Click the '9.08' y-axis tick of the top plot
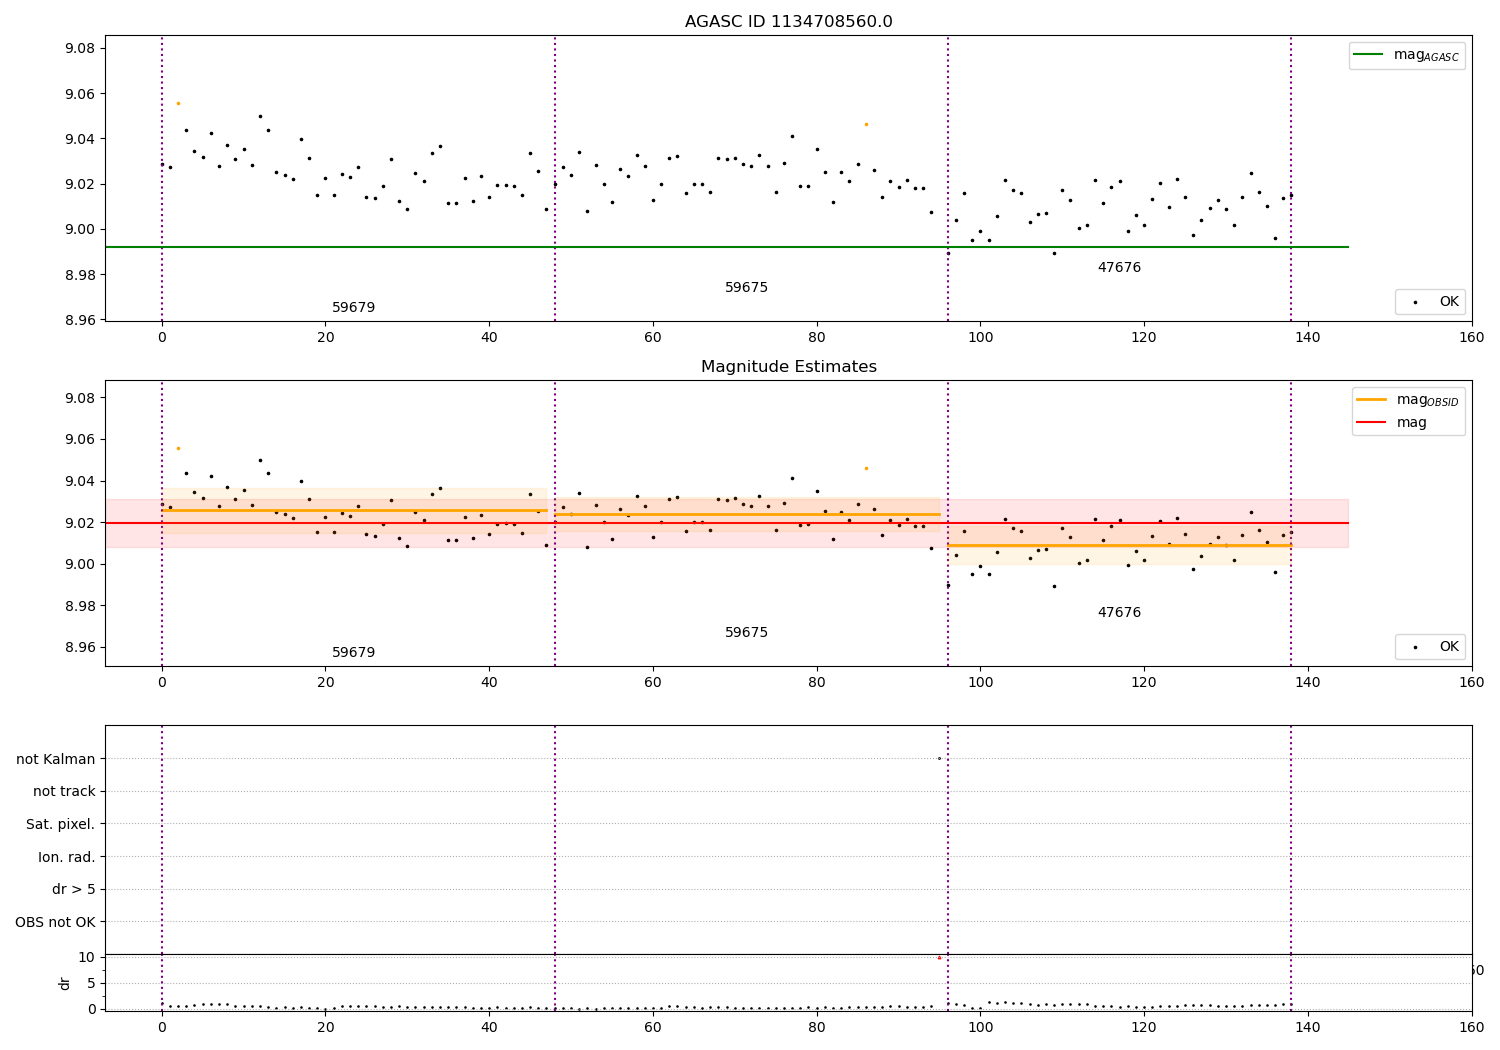This screenshot has height=1050, width=1500. [81, 49]
